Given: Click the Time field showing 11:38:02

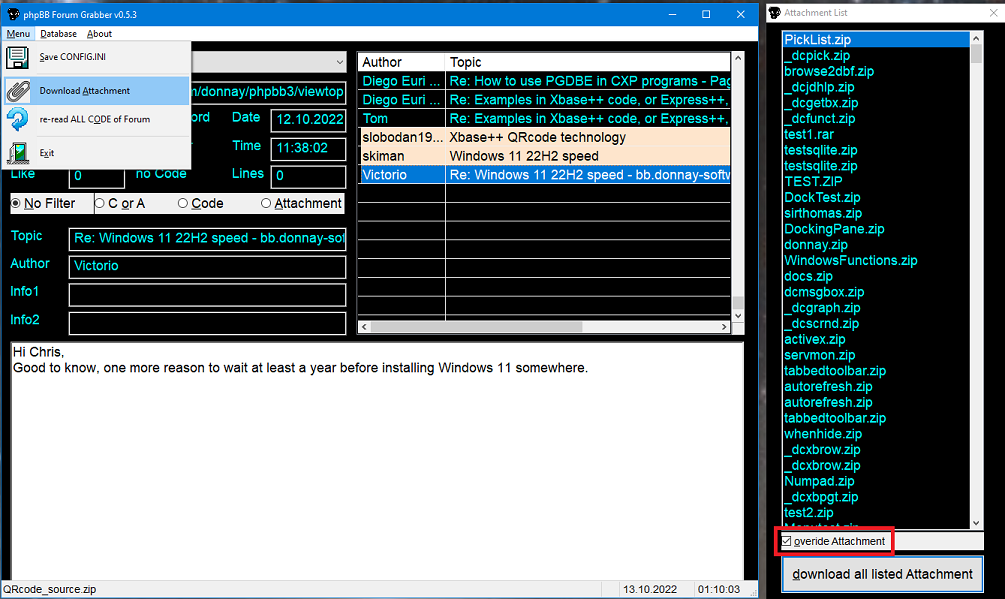Looking at the screenshot, I should 308,148.
